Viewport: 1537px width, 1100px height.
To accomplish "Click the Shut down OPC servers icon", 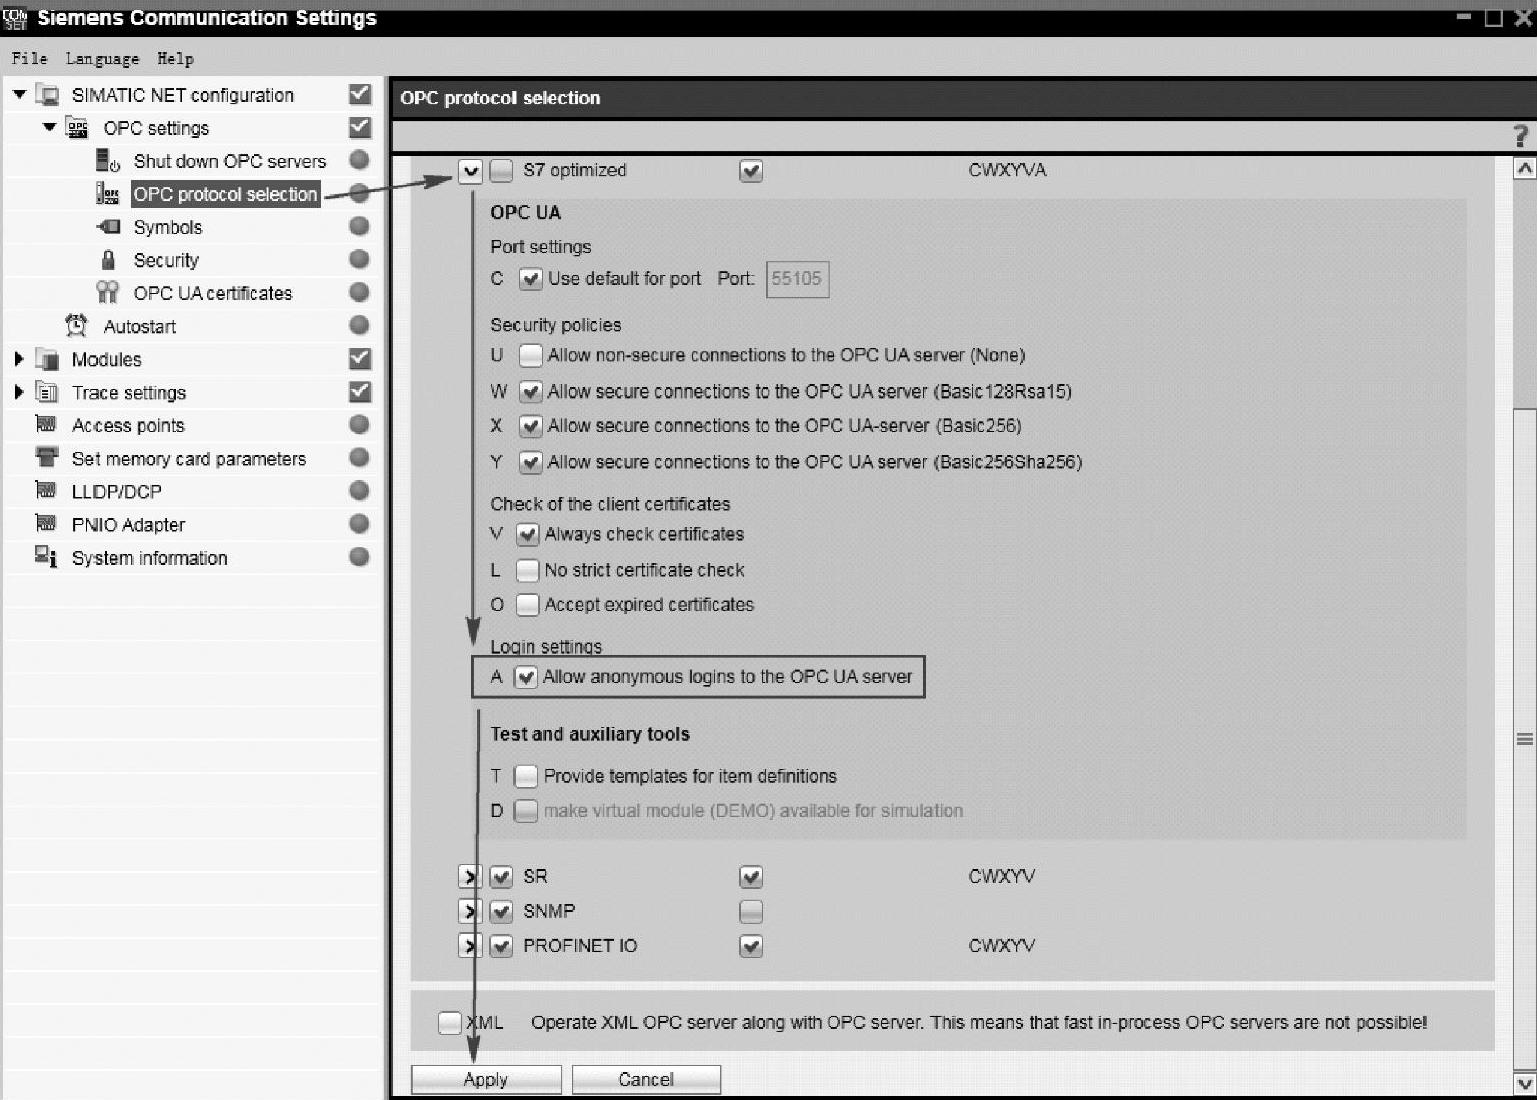I will pos(108,161).
